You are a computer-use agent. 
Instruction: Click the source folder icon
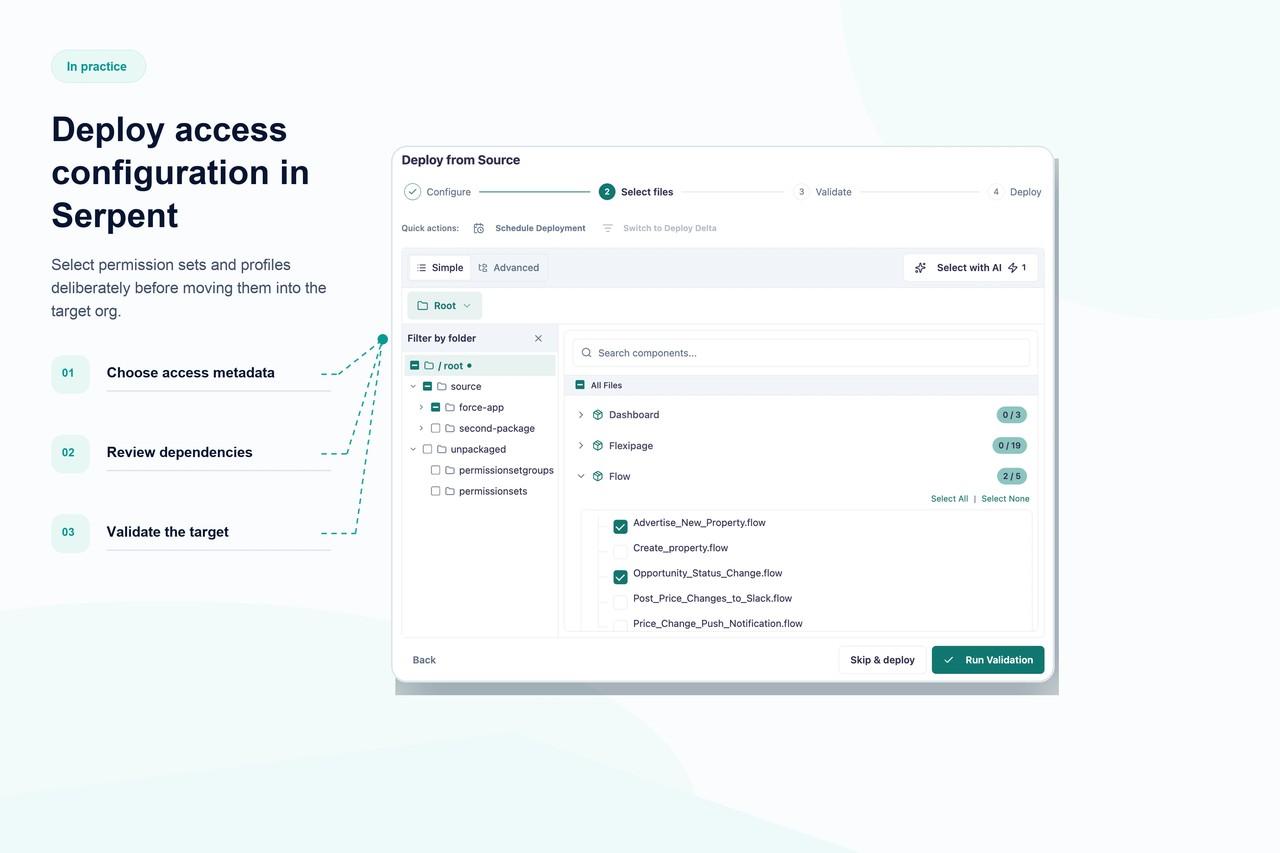coord(441,387)
